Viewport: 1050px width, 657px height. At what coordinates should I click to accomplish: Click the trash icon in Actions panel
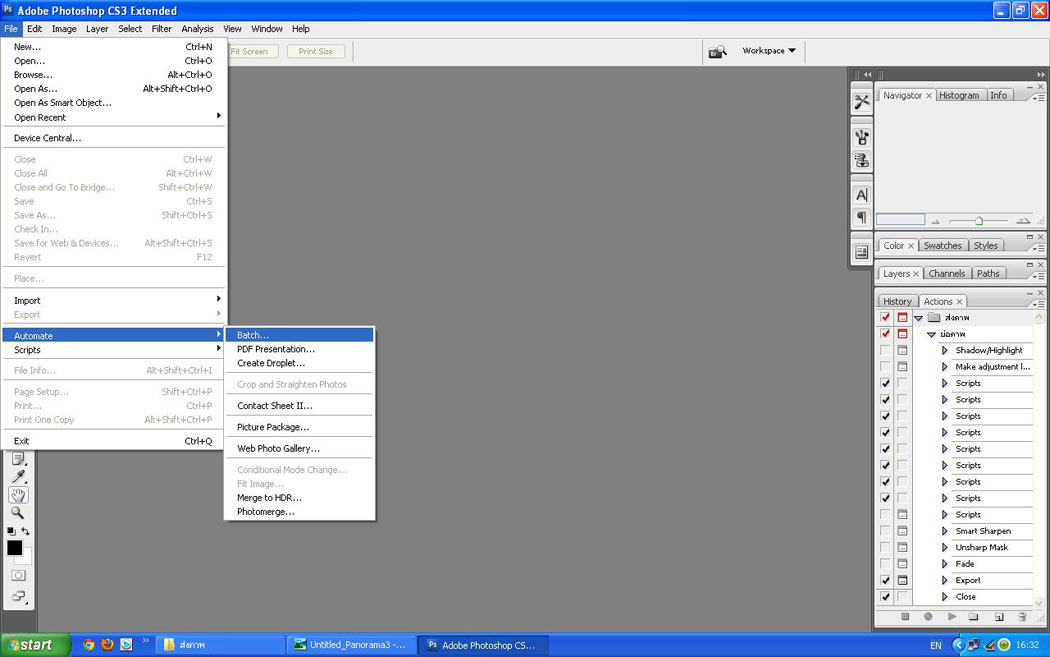[1022, 617]
